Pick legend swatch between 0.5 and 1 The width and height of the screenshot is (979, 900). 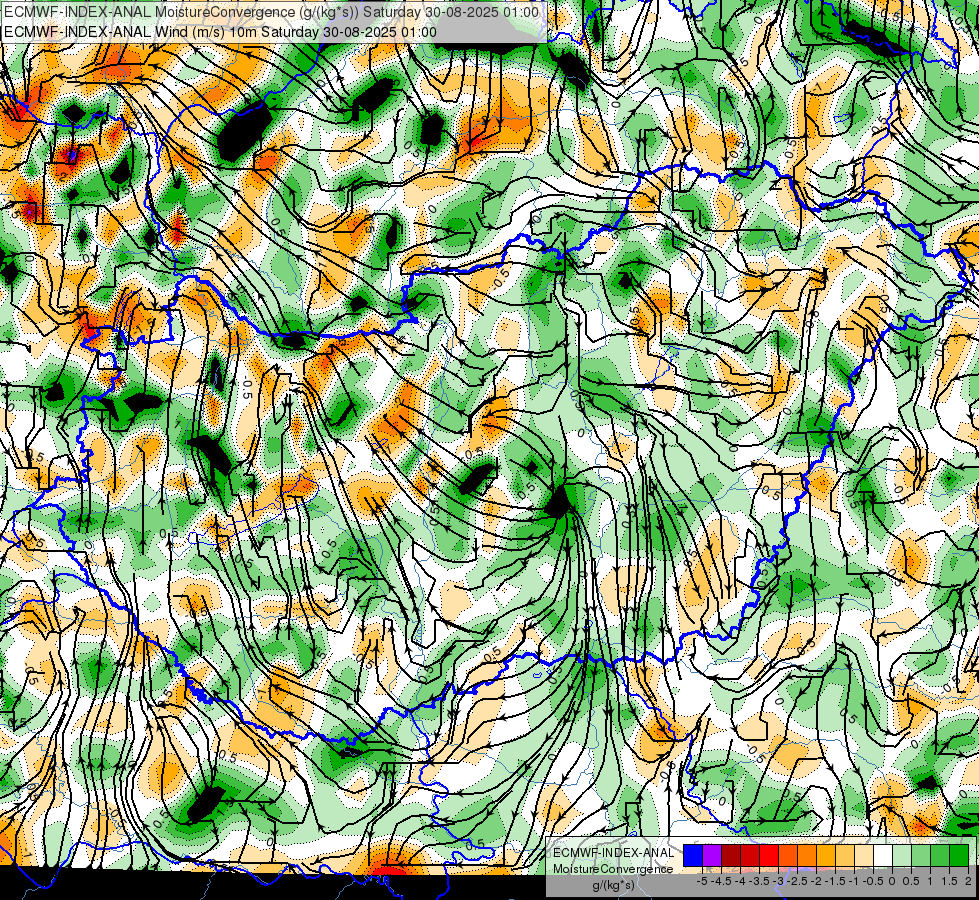[921, 856]
